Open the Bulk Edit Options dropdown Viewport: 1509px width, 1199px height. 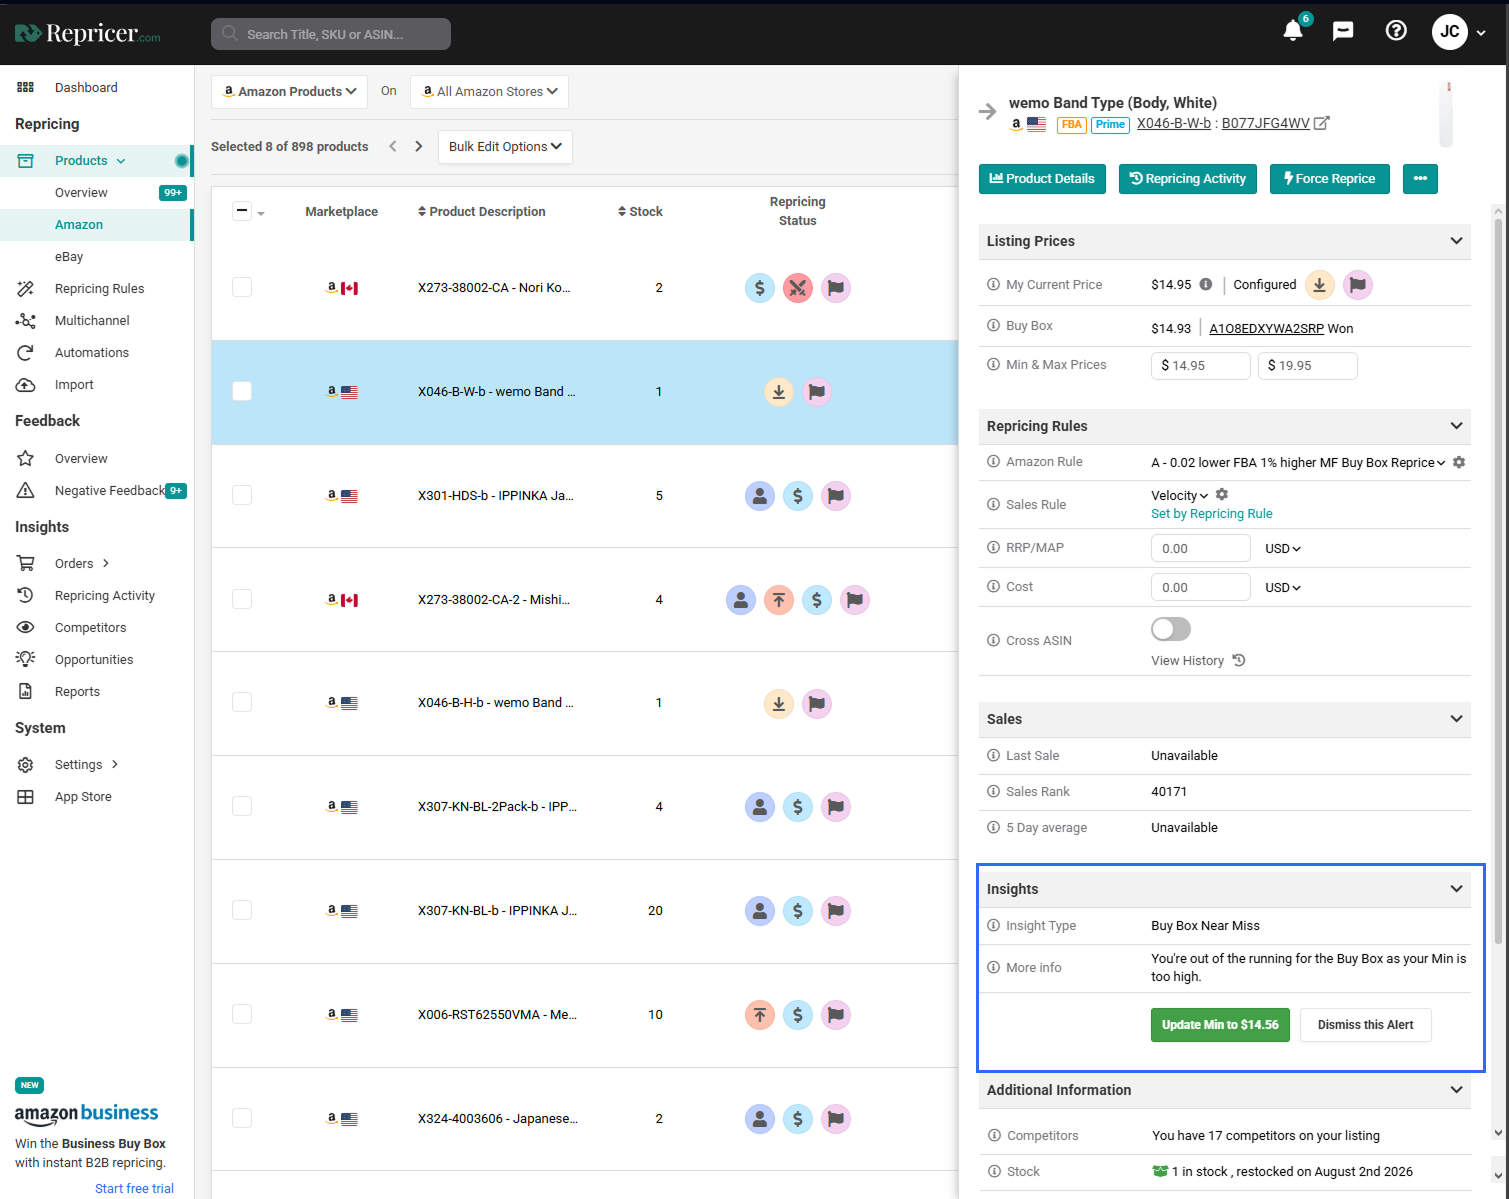coord(505,147)
